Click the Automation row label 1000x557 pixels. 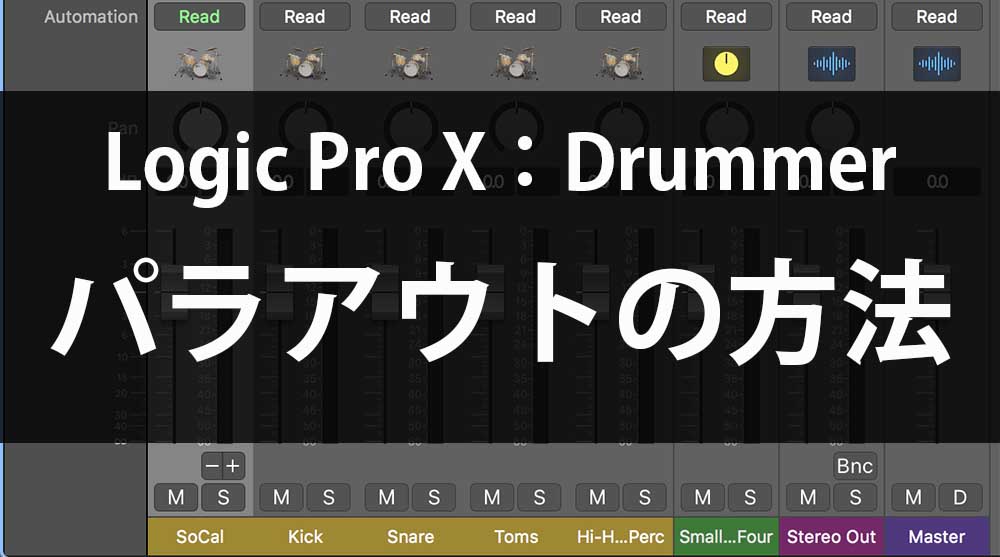91,17
